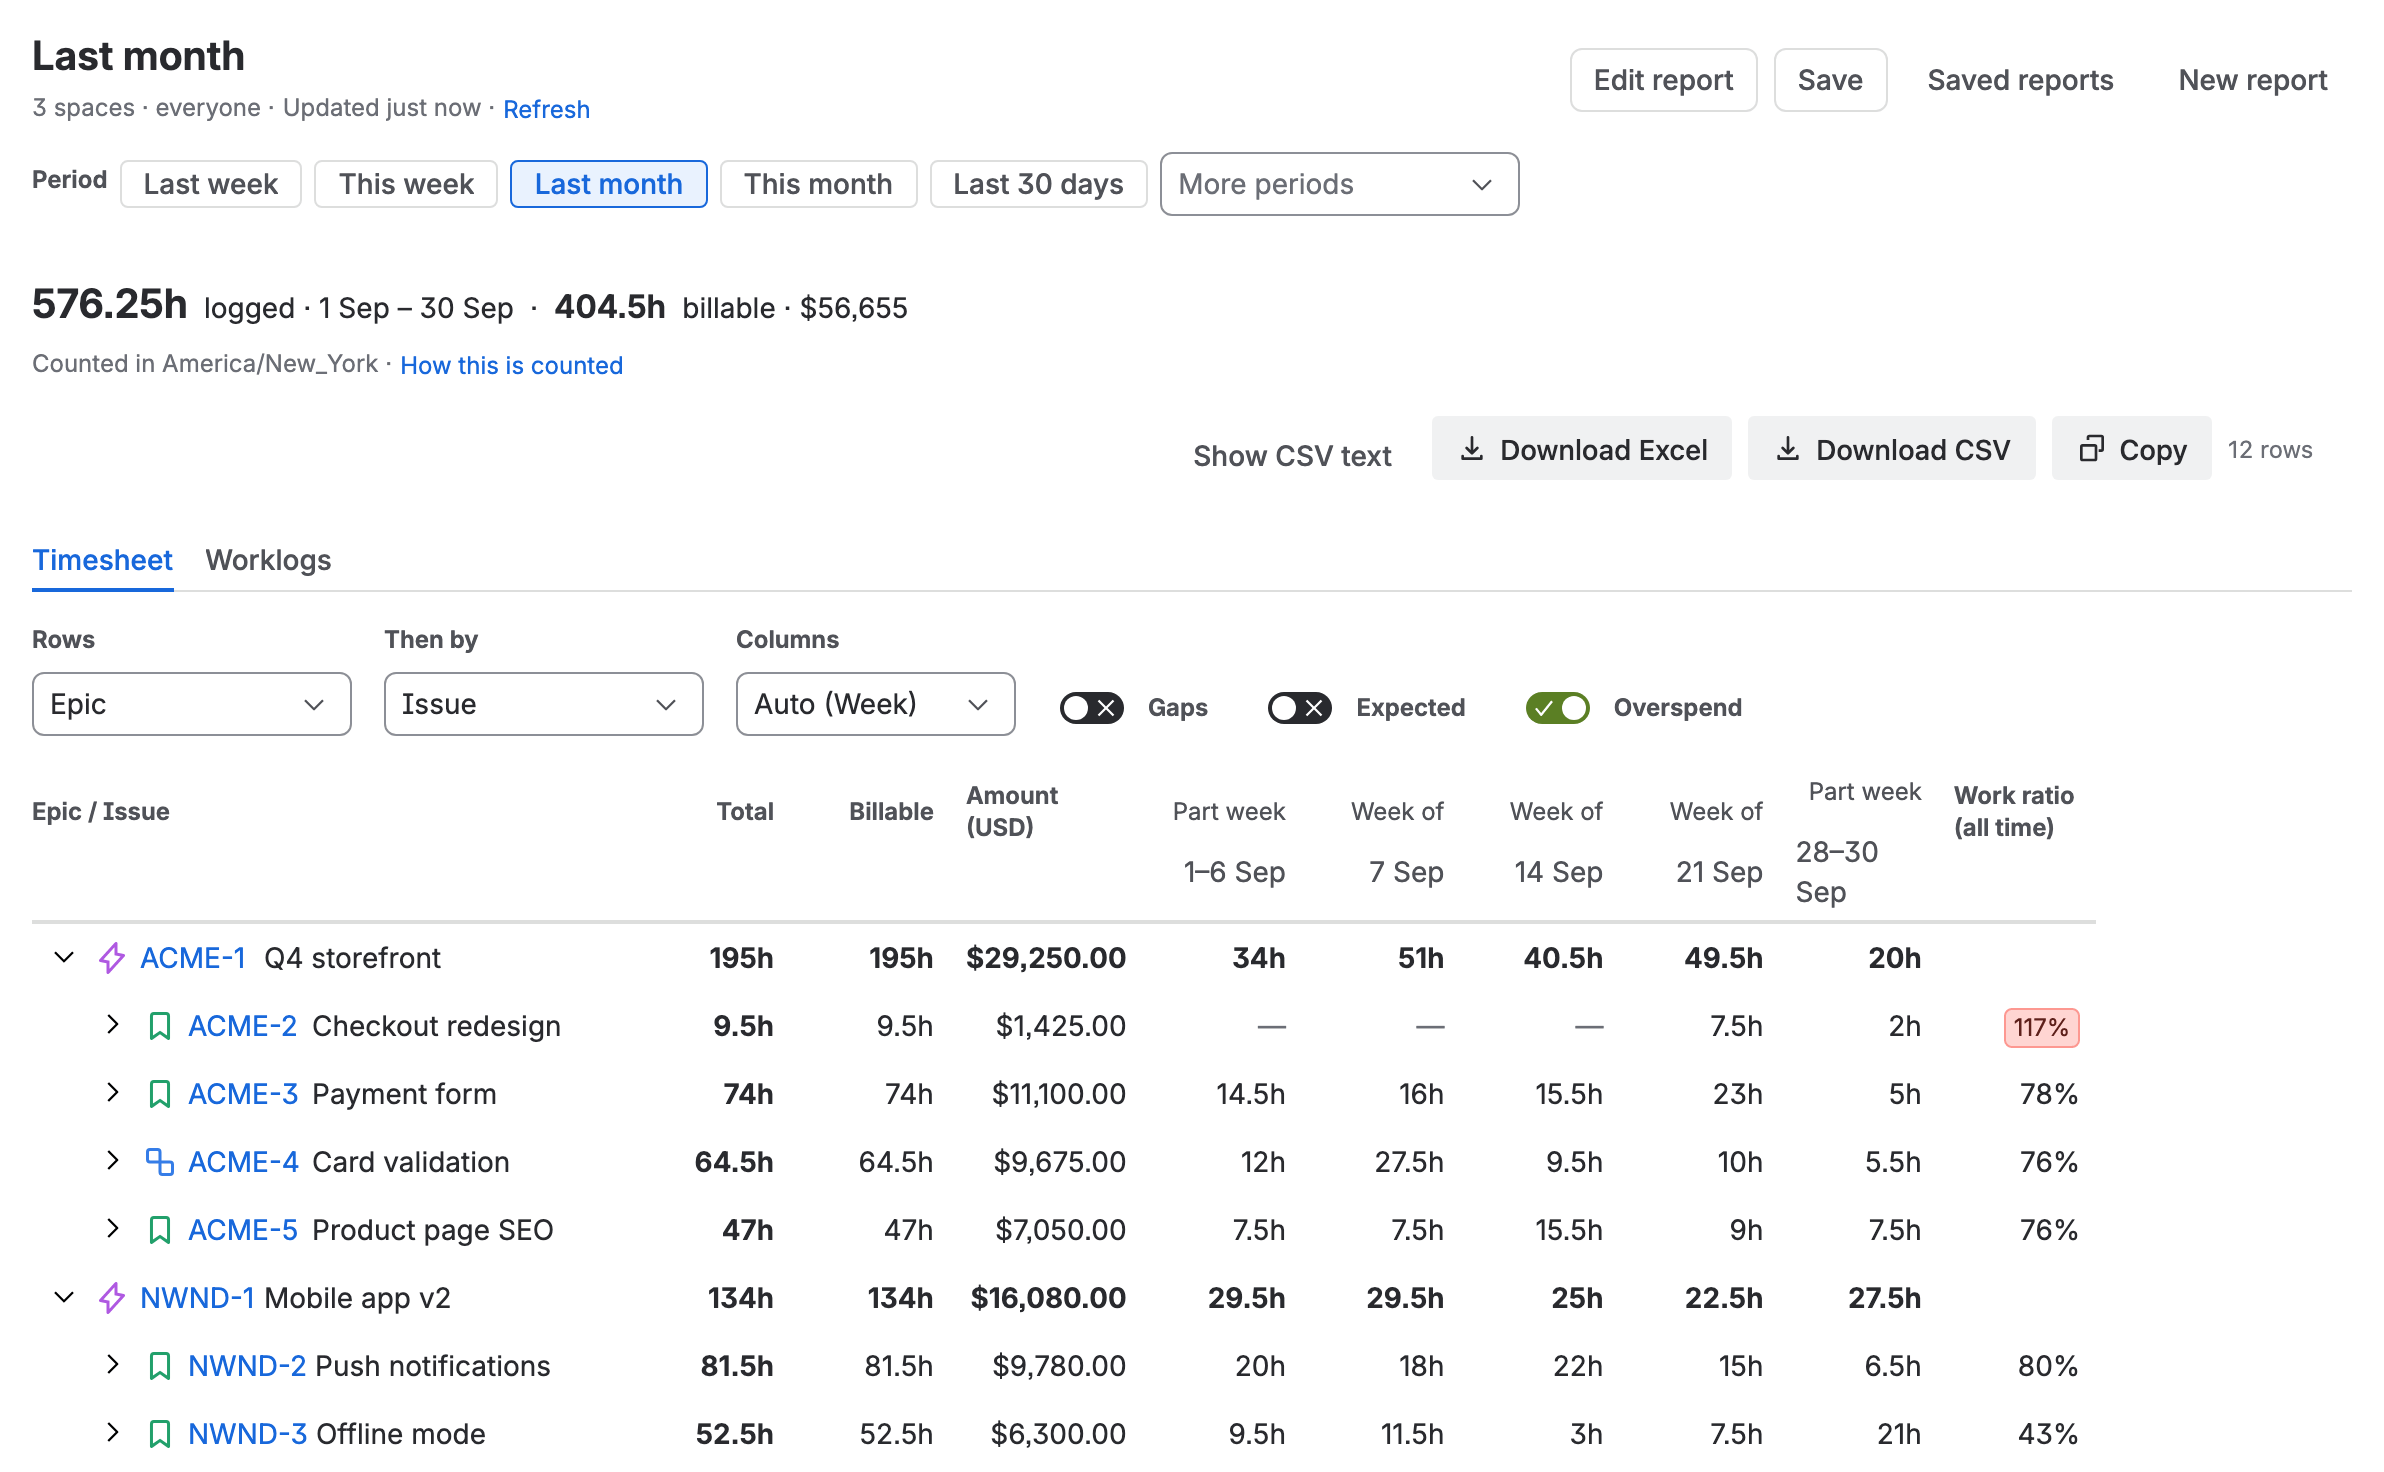Select the This week period

(x=406, y=184)
